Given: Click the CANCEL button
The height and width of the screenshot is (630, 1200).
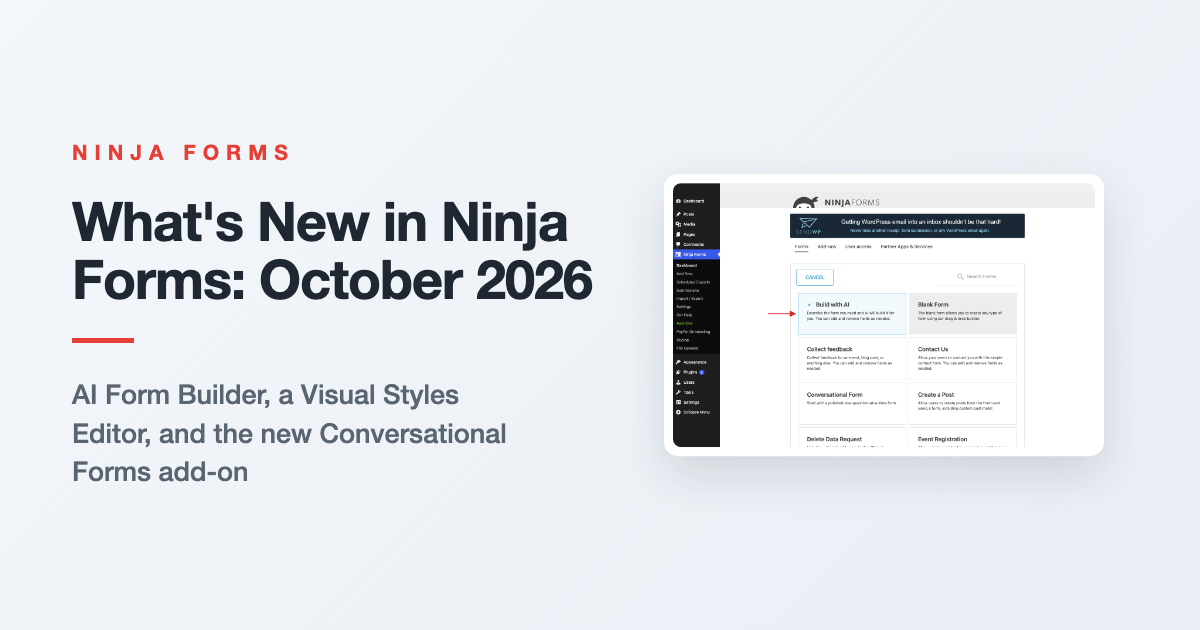Looking at the screenshot, I should click(x=814, y=277).
